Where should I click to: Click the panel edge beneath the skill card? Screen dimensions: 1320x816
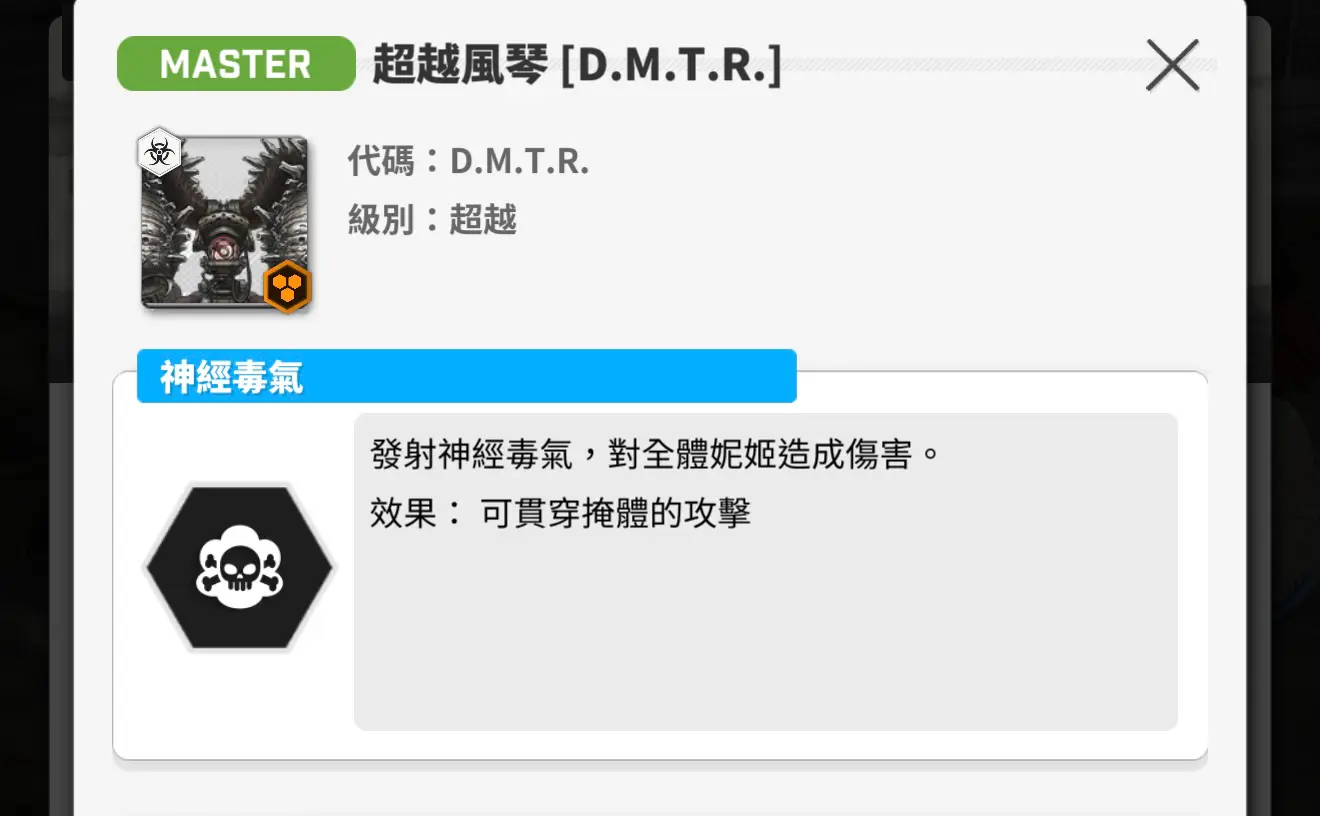660,790
